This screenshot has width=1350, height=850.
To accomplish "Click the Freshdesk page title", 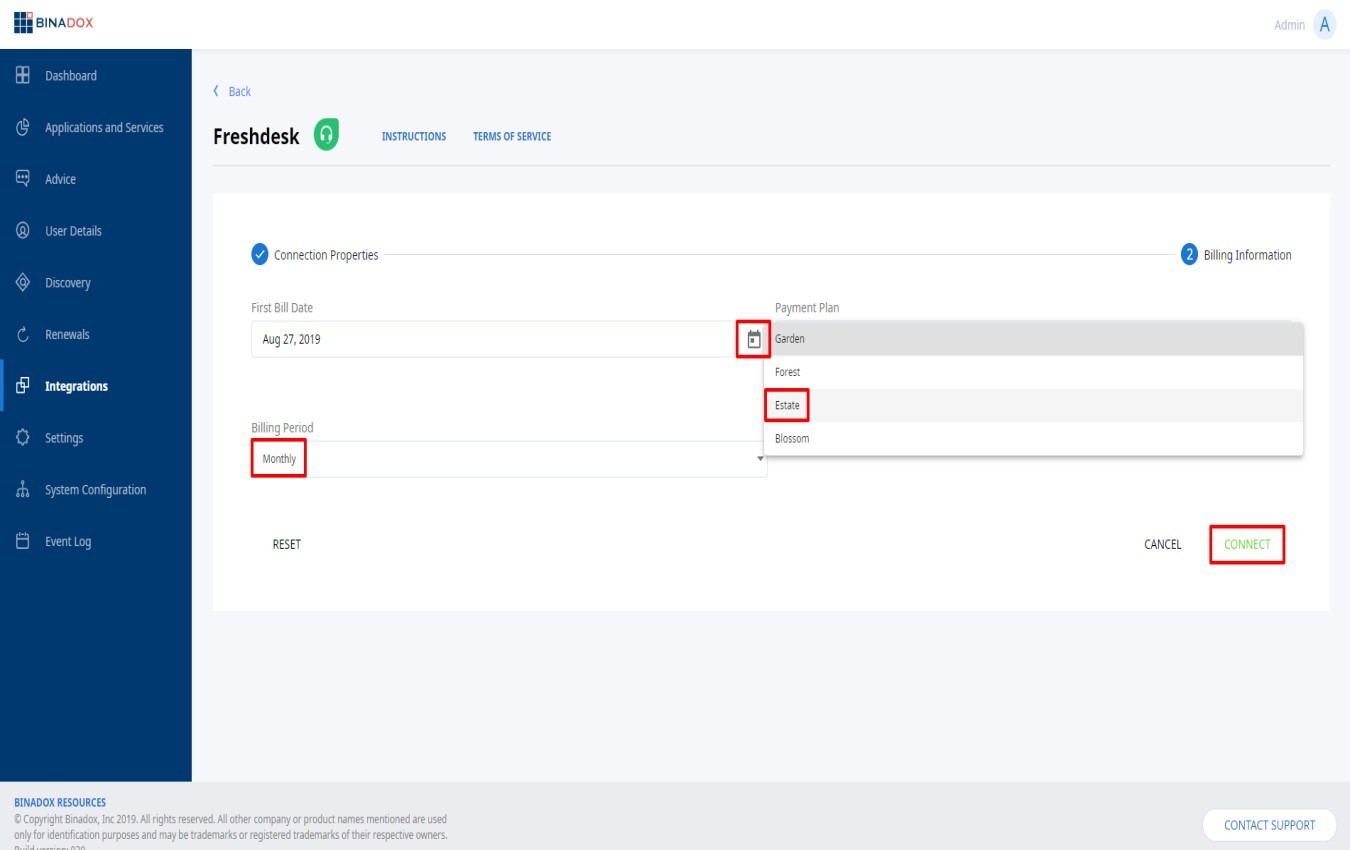I will (x=256, y=137).
